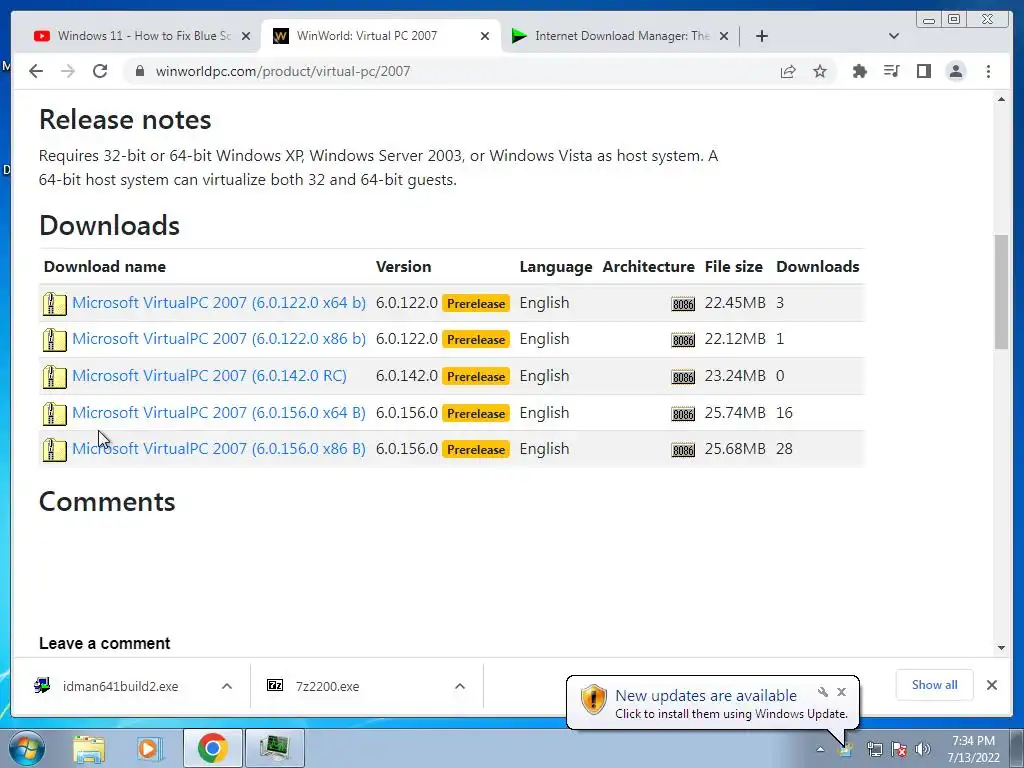Image resolution: width=1024 pixels, height=768 pixels.
Task: Close the WinWorld tab
Action: tap(485, 36)
